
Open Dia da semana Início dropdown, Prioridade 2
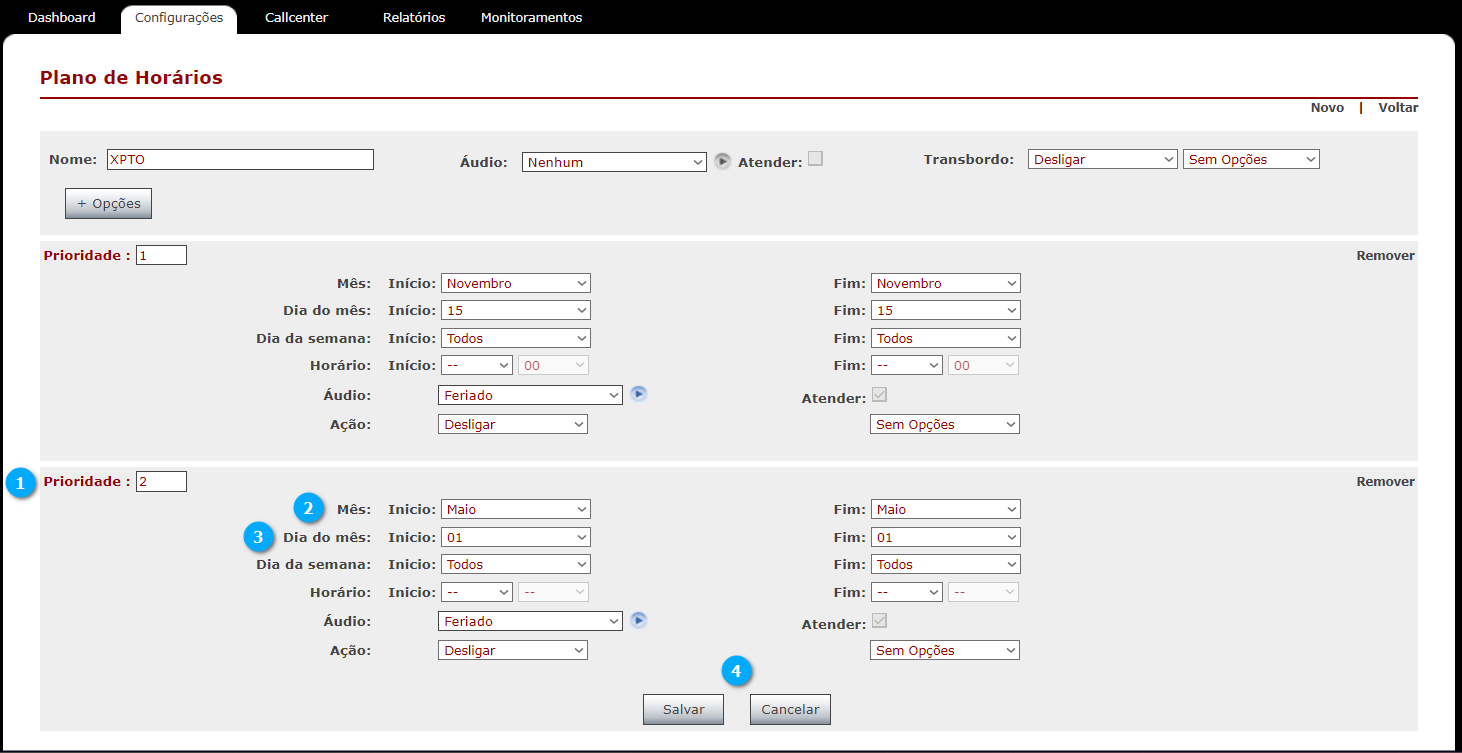tap(516, 564)
